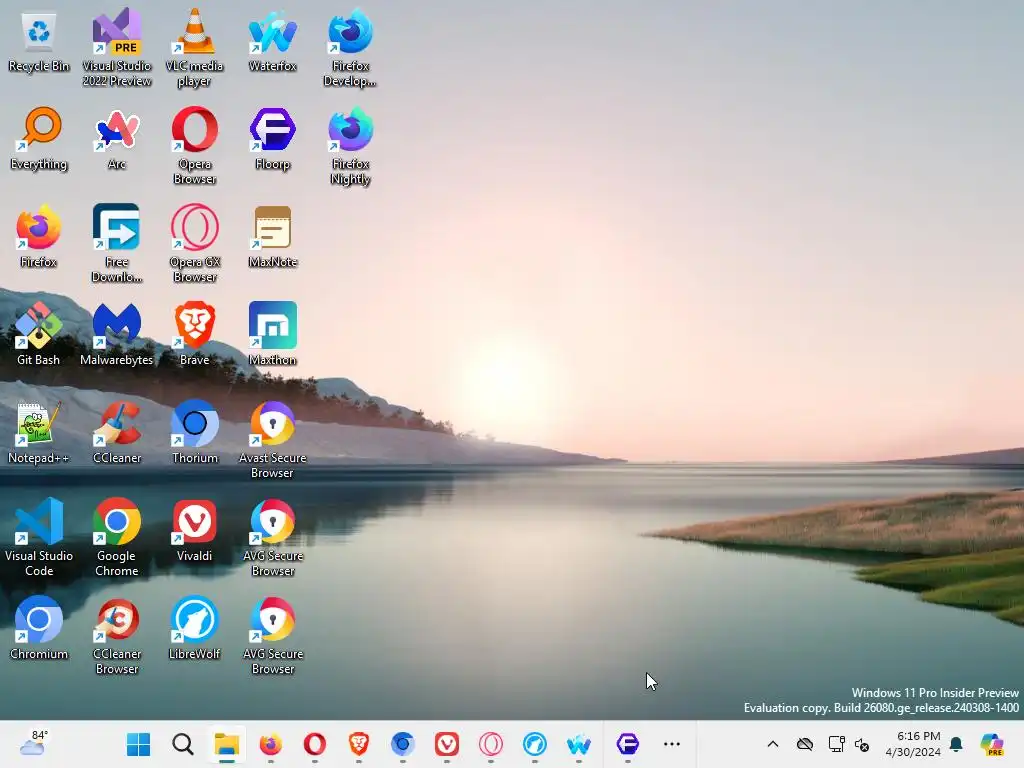
Task: Select the Visual Studio Code desktop shortcut
Action: [39, 537]
